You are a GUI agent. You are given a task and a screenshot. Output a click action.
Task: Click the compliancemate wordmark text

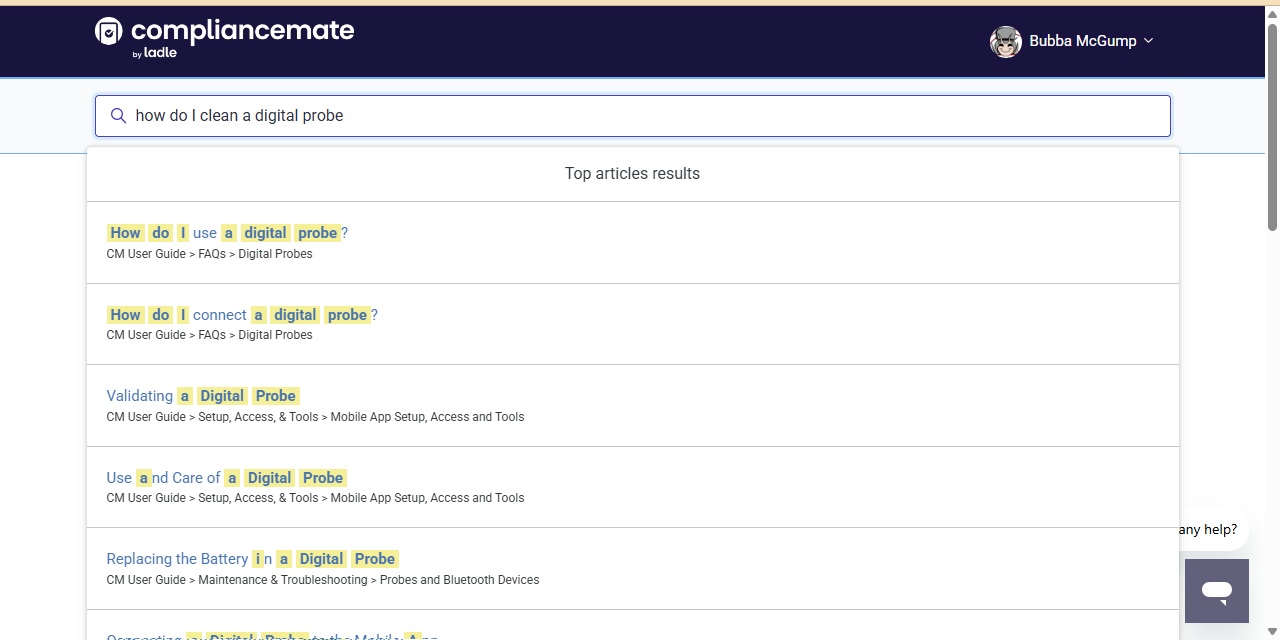(242, 30)
